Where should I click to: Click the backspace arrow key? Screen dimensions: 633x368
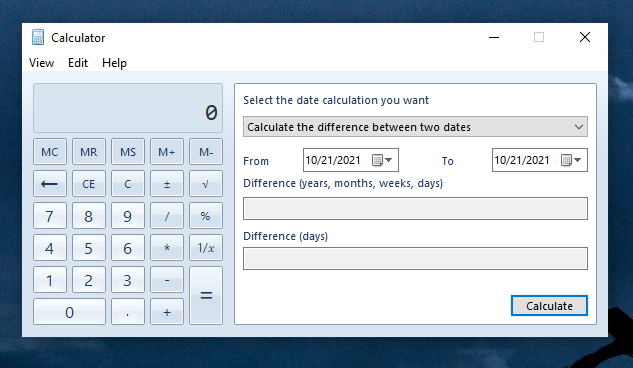(50, 184)
